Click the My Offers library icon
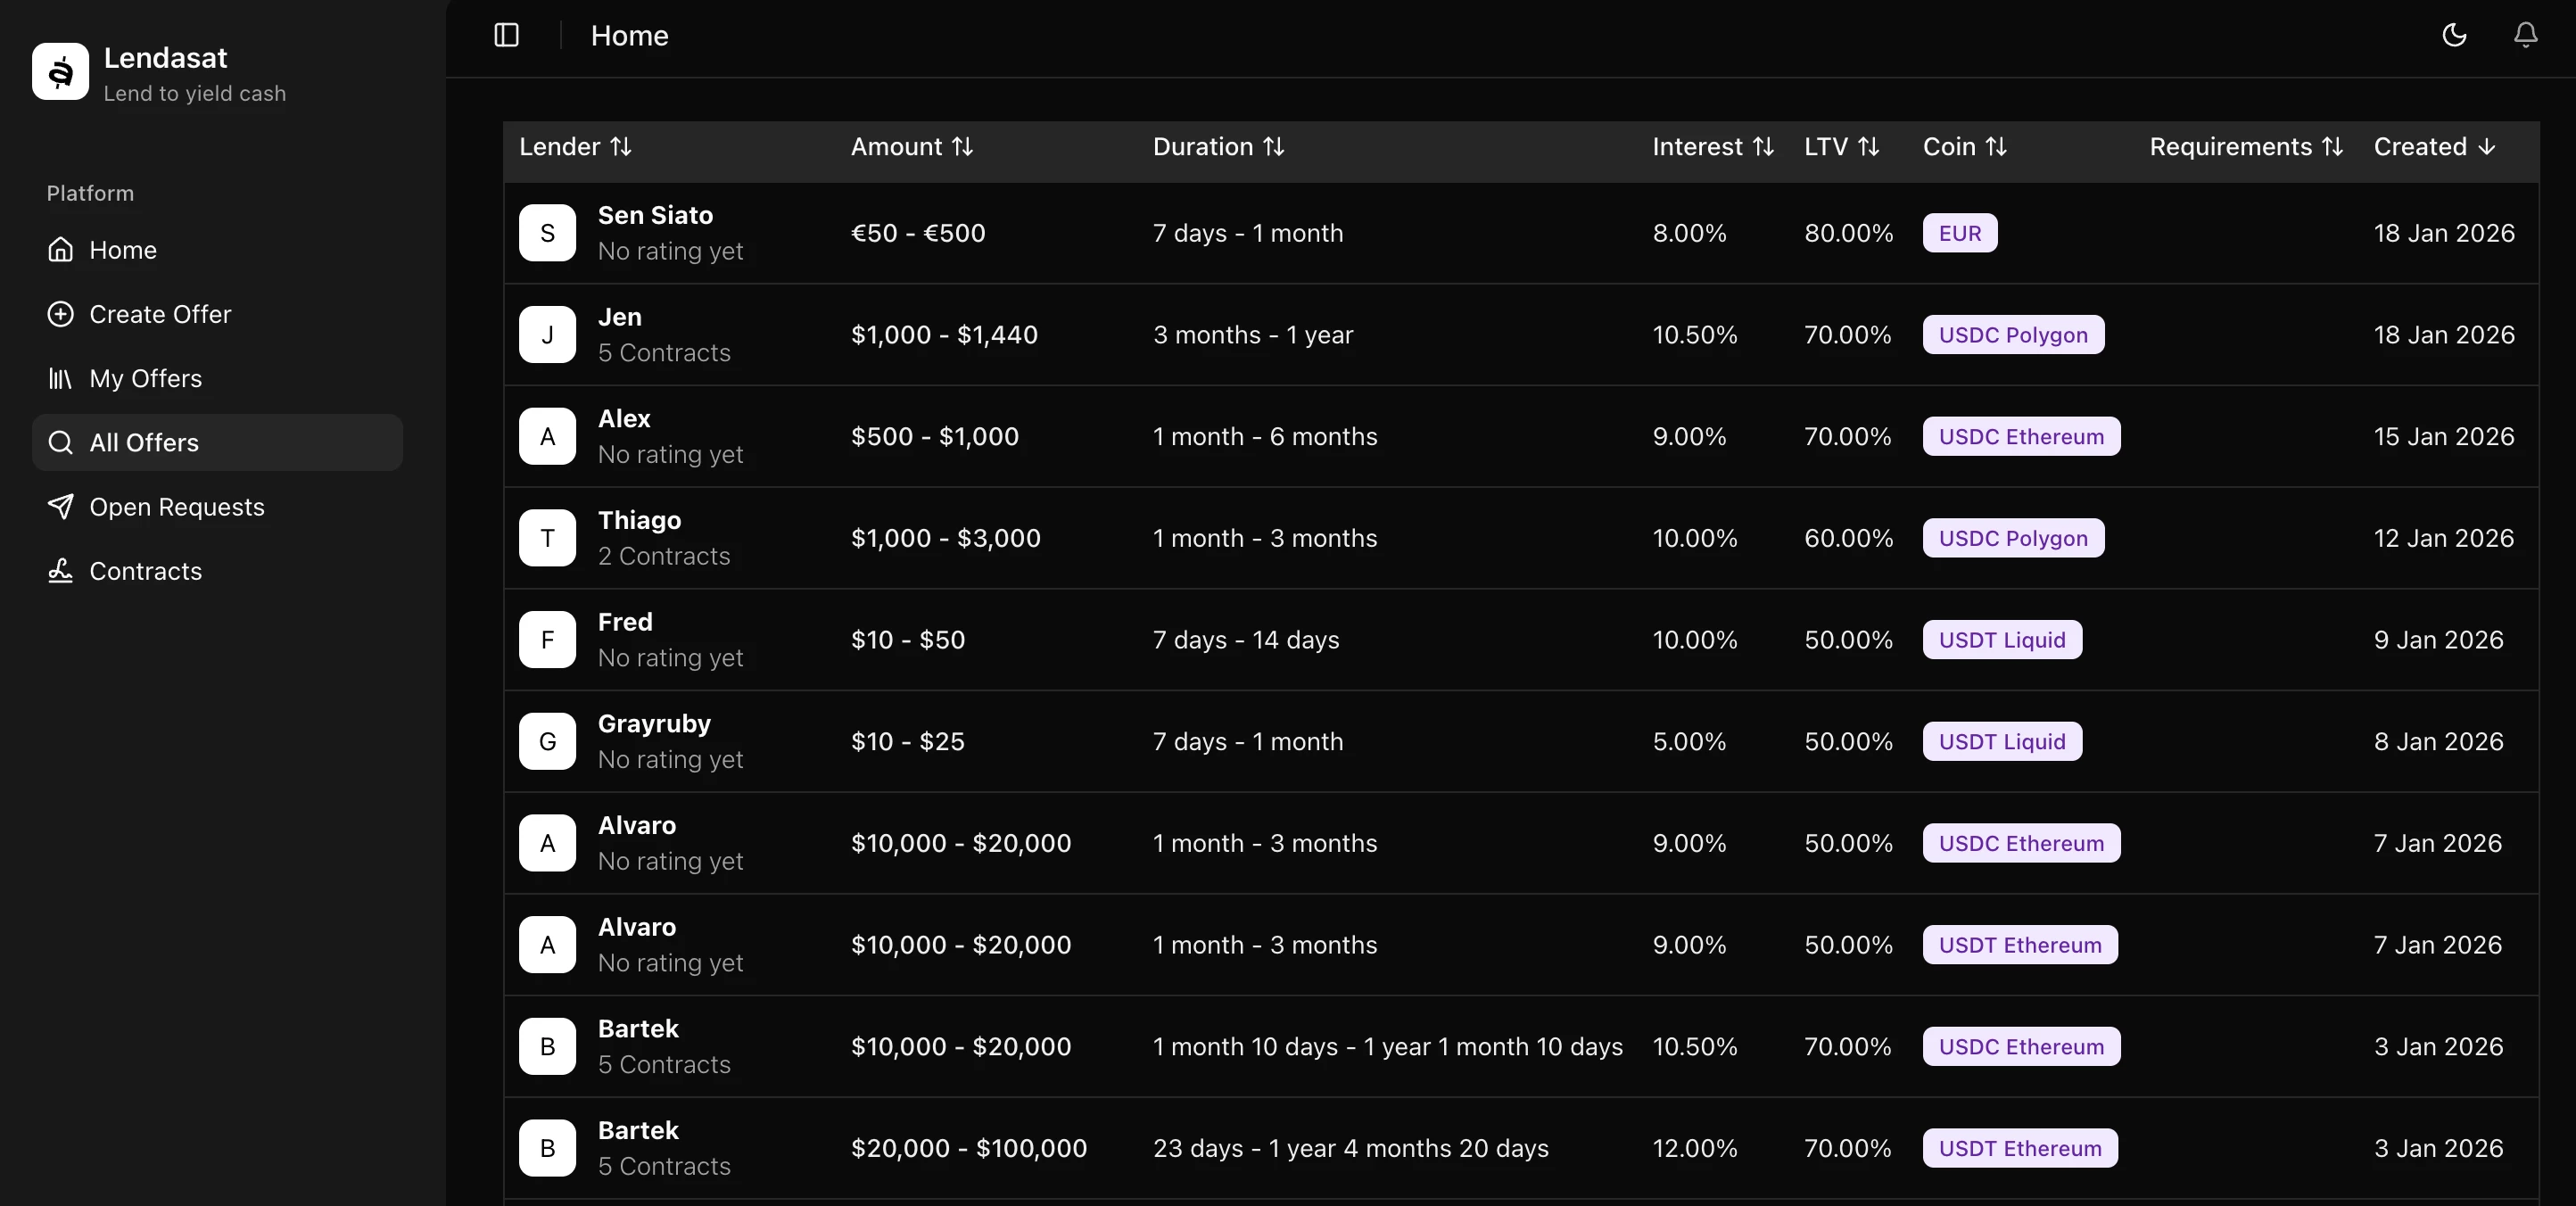The image size is (2576, 1206). click(x=60, y=378)
